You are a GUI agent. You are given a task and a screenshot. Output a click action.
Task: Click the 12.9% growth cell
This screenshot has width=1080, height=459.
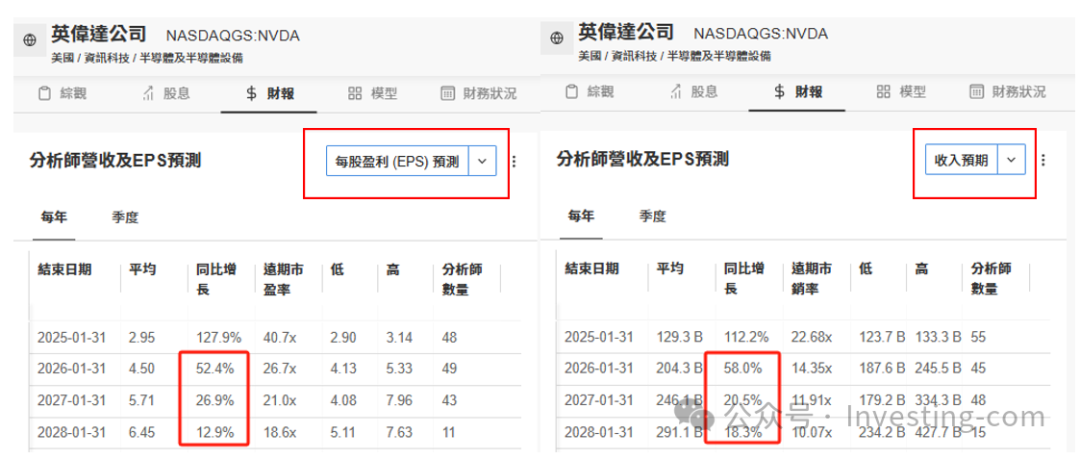point(214,434)
